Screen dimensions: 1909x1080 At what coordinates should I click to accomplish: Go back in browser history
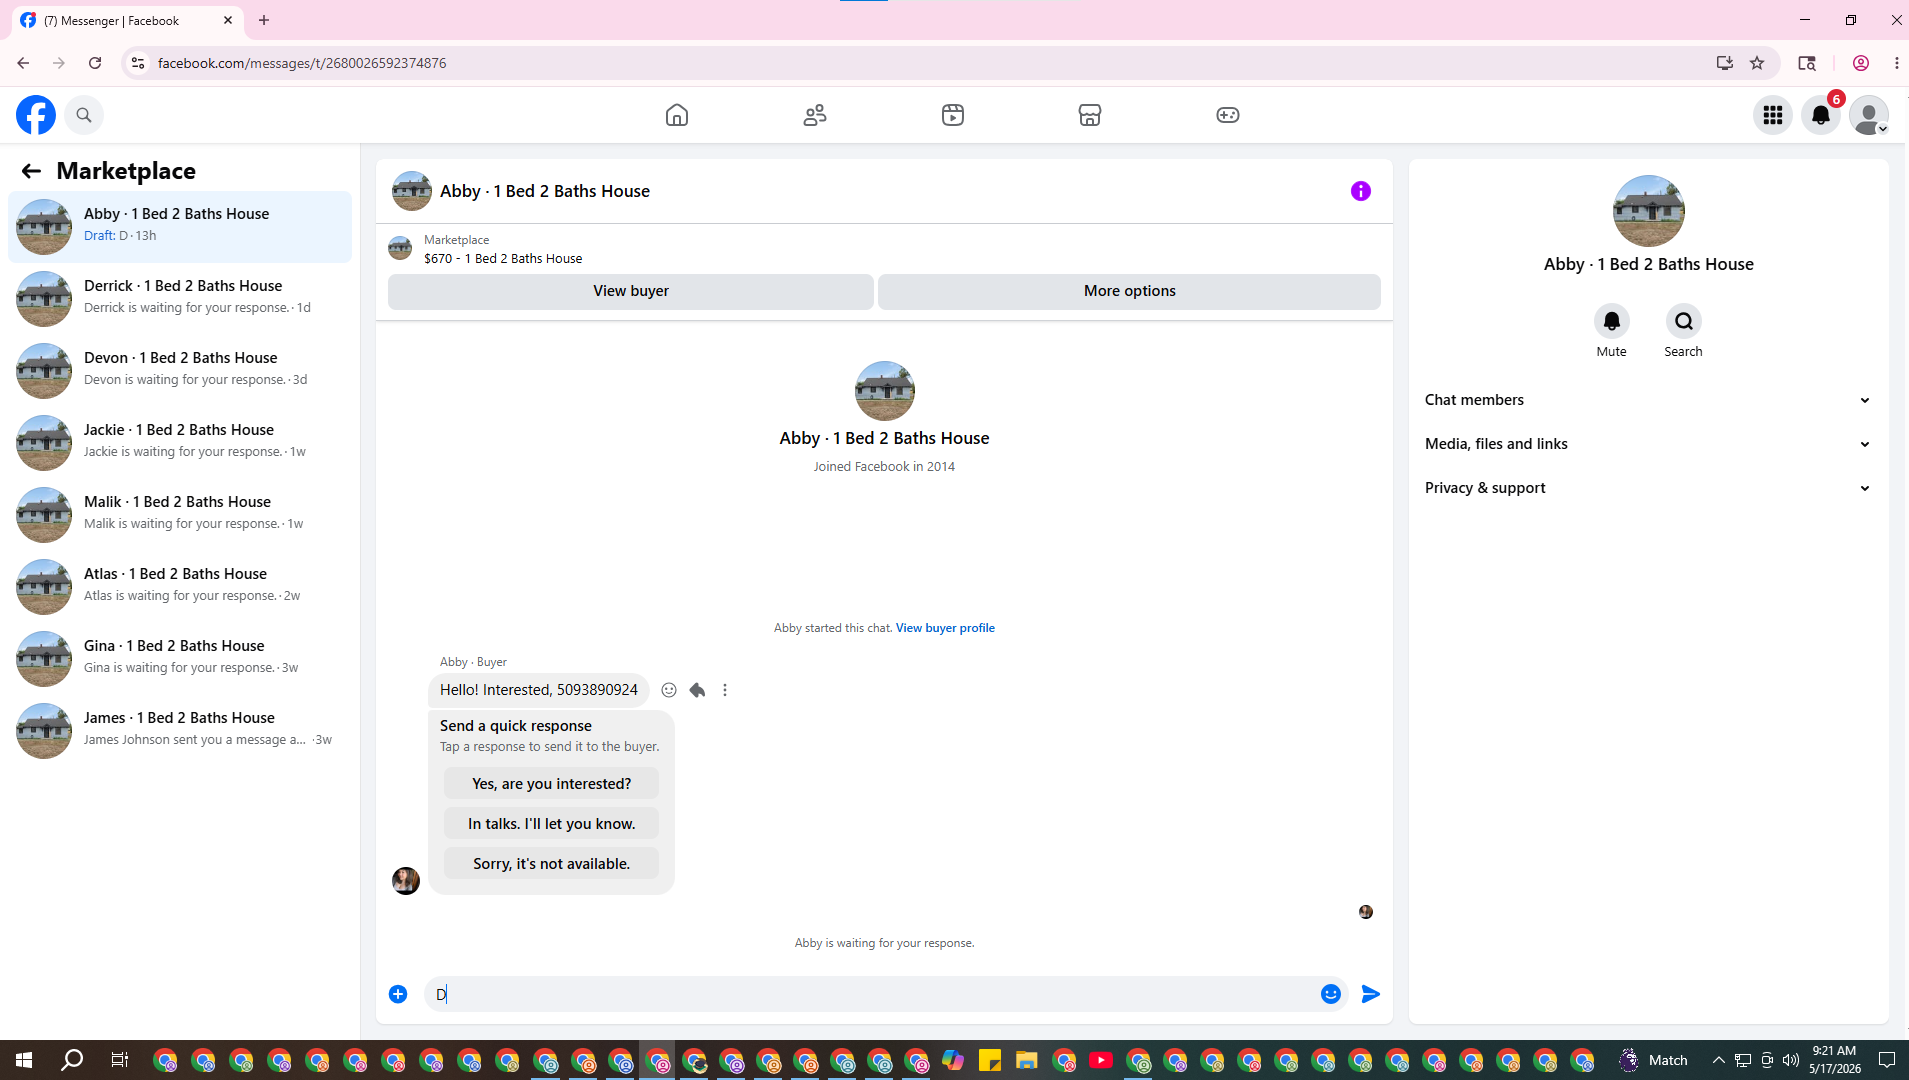pos(23,63)
